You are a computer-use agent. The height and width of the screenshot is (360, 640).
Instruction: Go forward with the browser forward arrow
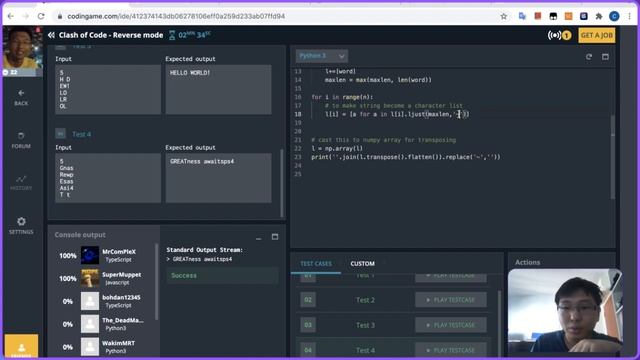click(26, 16)
